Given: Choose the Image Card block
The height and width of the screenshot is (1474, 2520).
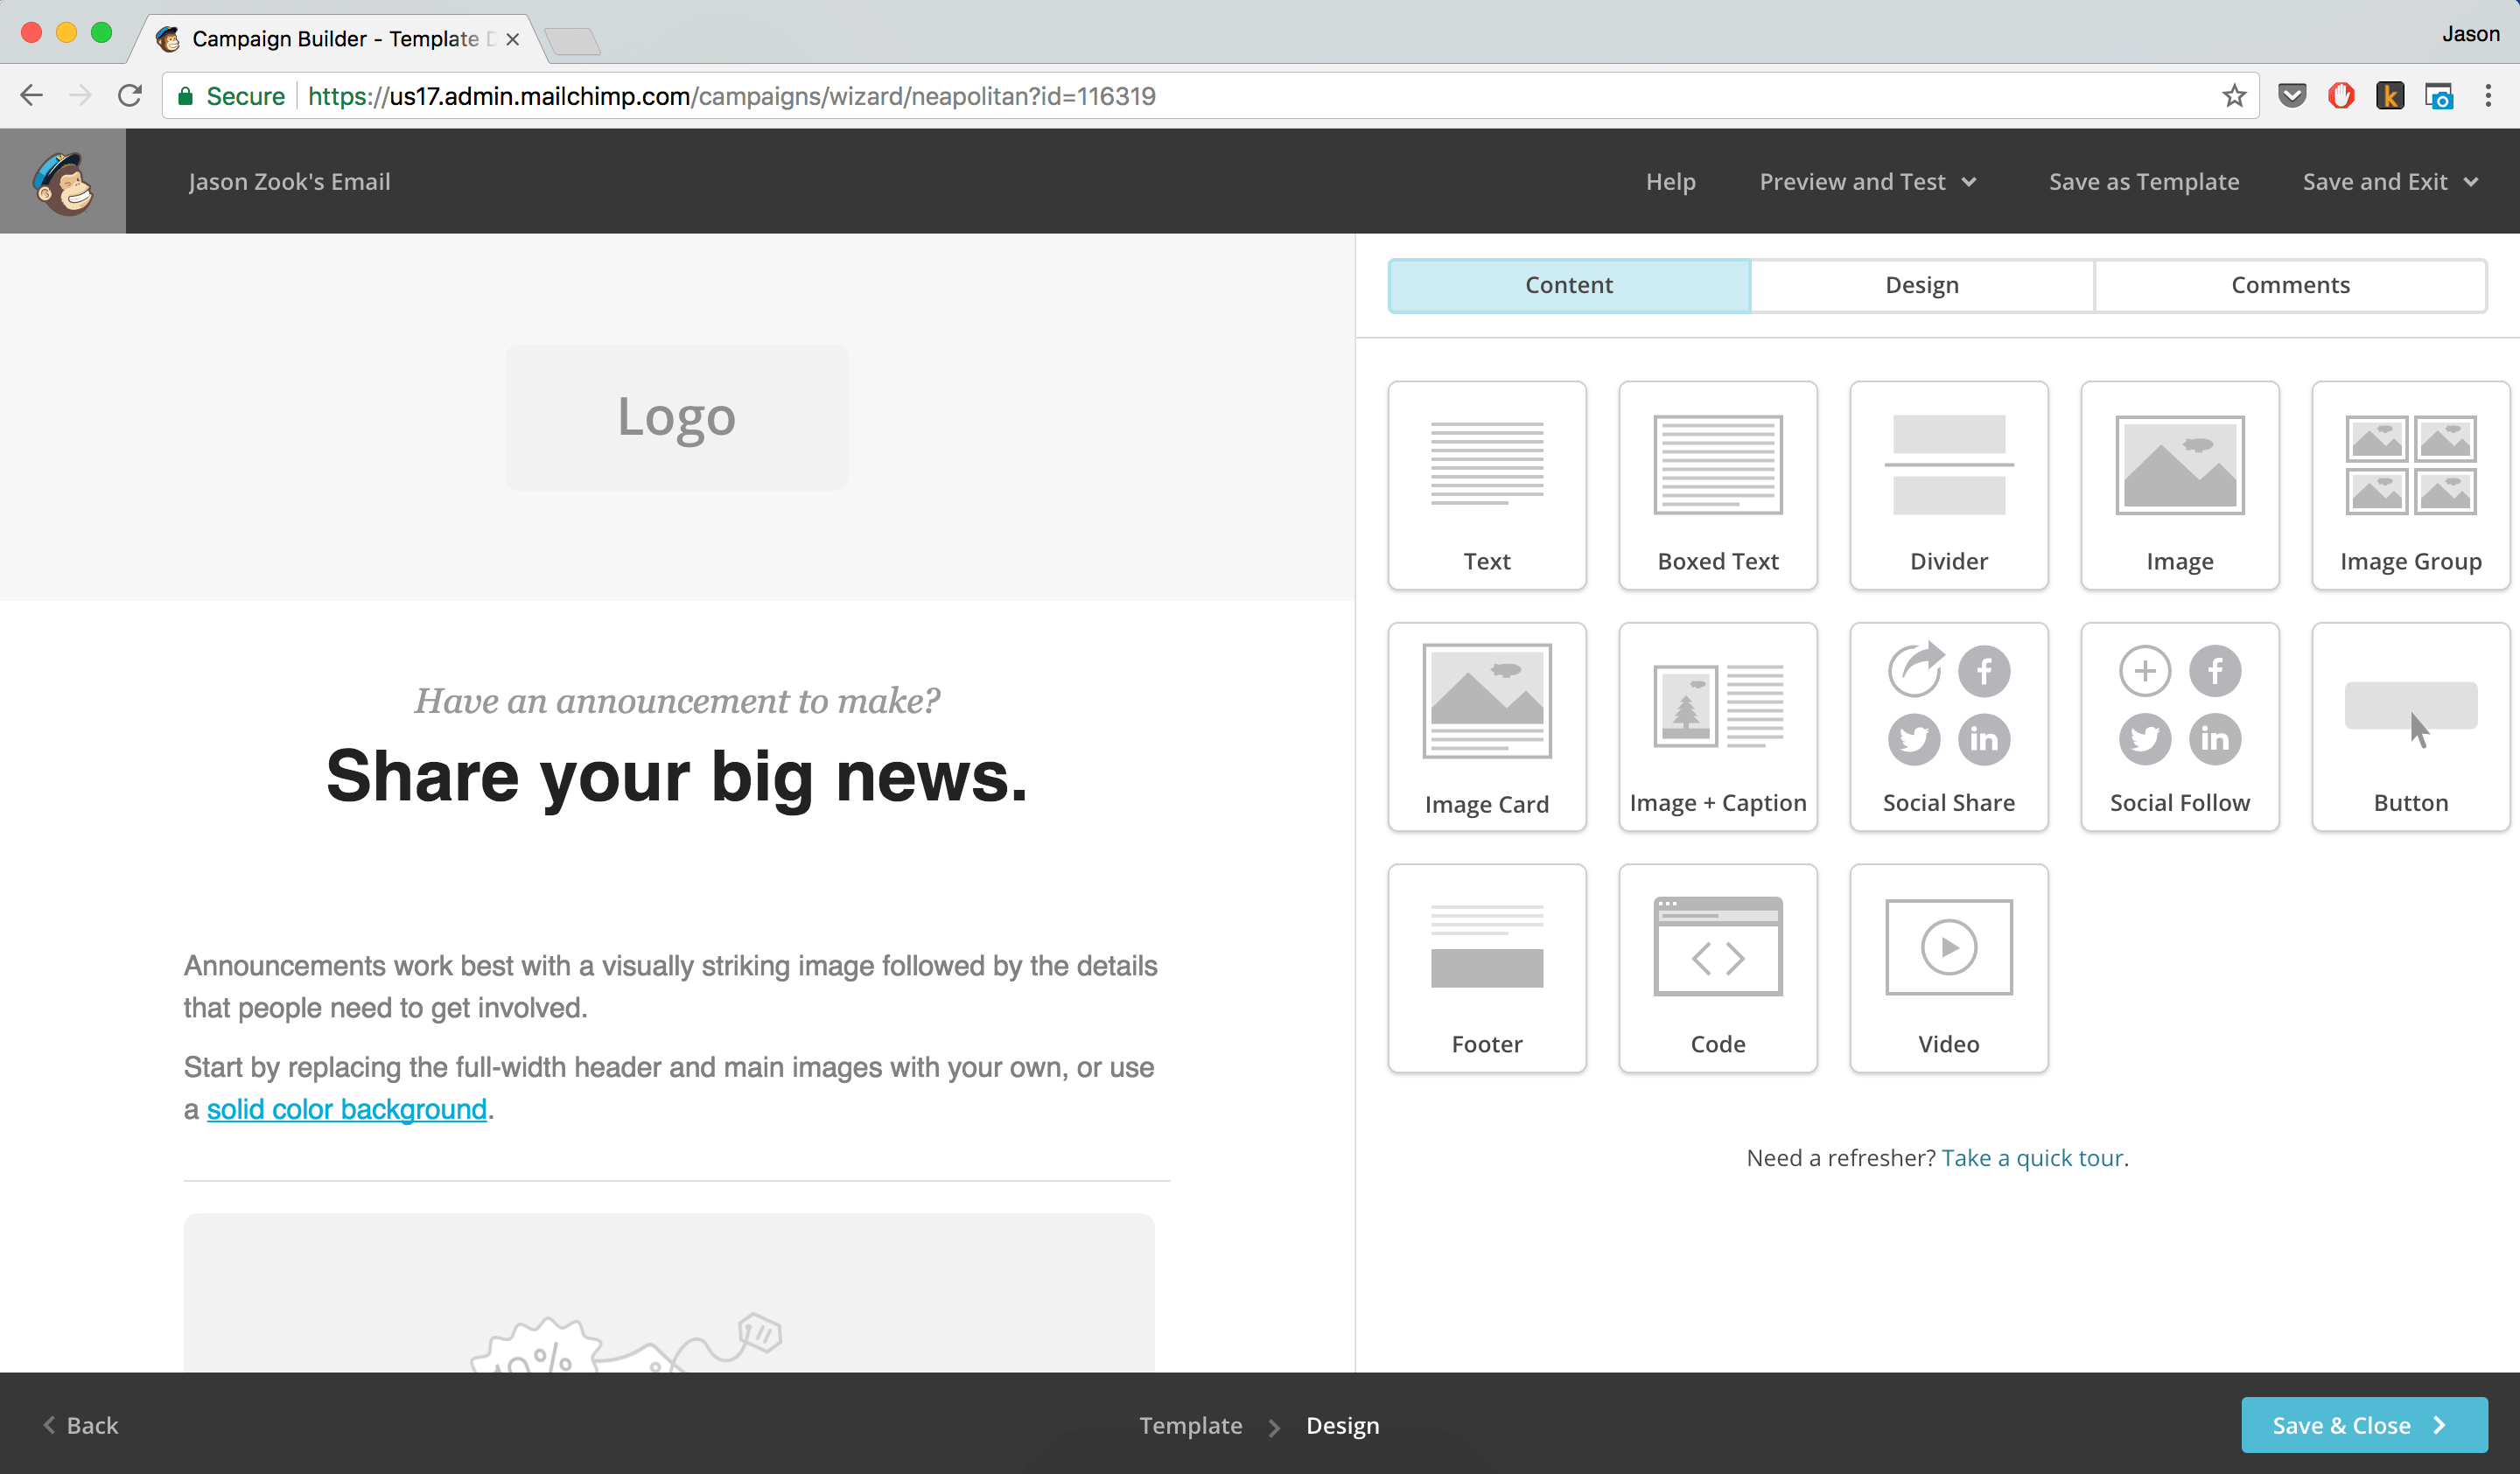Looking at the screenshot, I should [1486, 727].
